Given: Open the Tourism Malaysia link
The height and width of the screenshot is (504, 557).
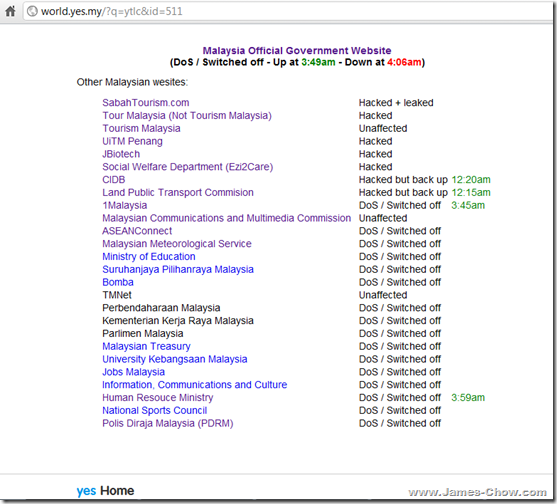Looking at the screenshot, I should coord(141,128).
